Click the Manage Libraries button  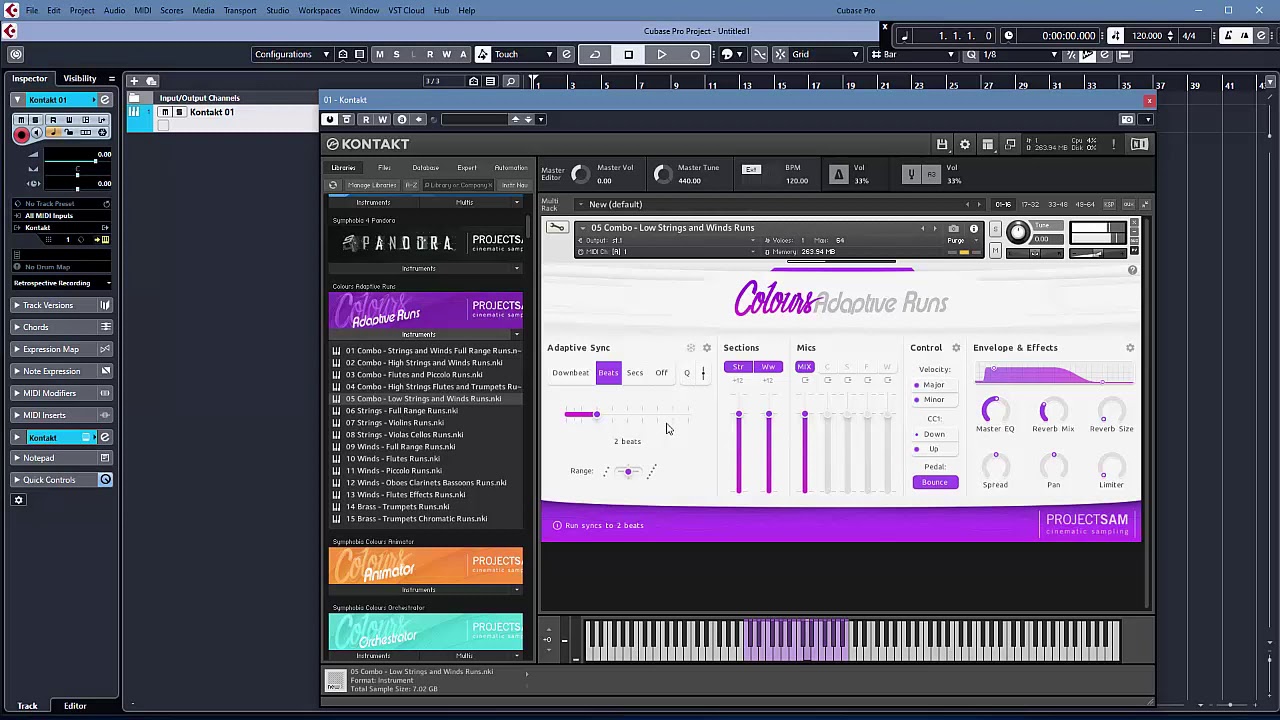click(x=371, y=185)
